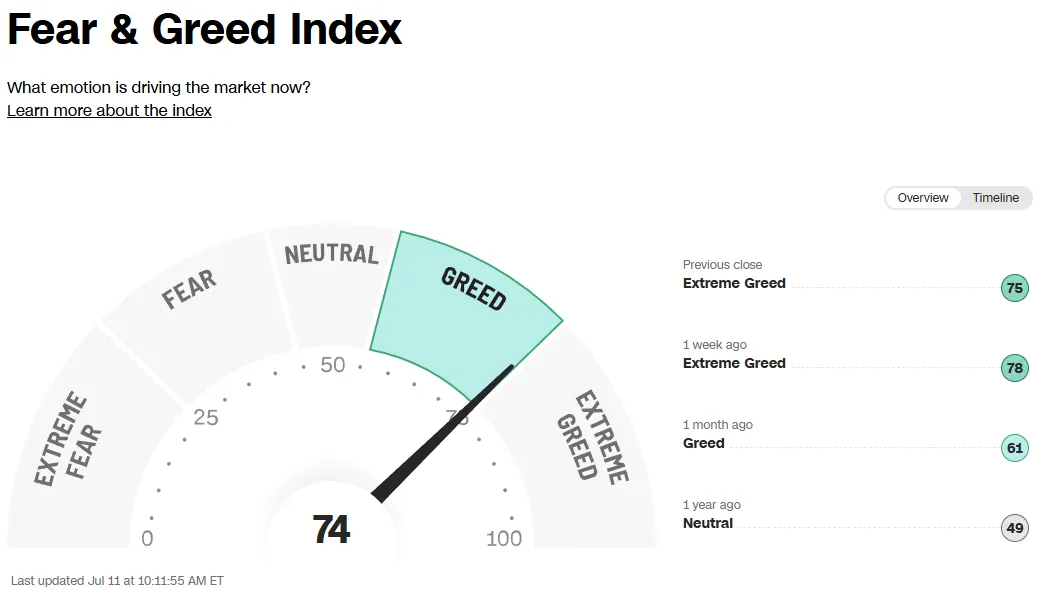Click the Extreme Fear gauge segment
Screen dimensions: 1060x600
point(70,440)
